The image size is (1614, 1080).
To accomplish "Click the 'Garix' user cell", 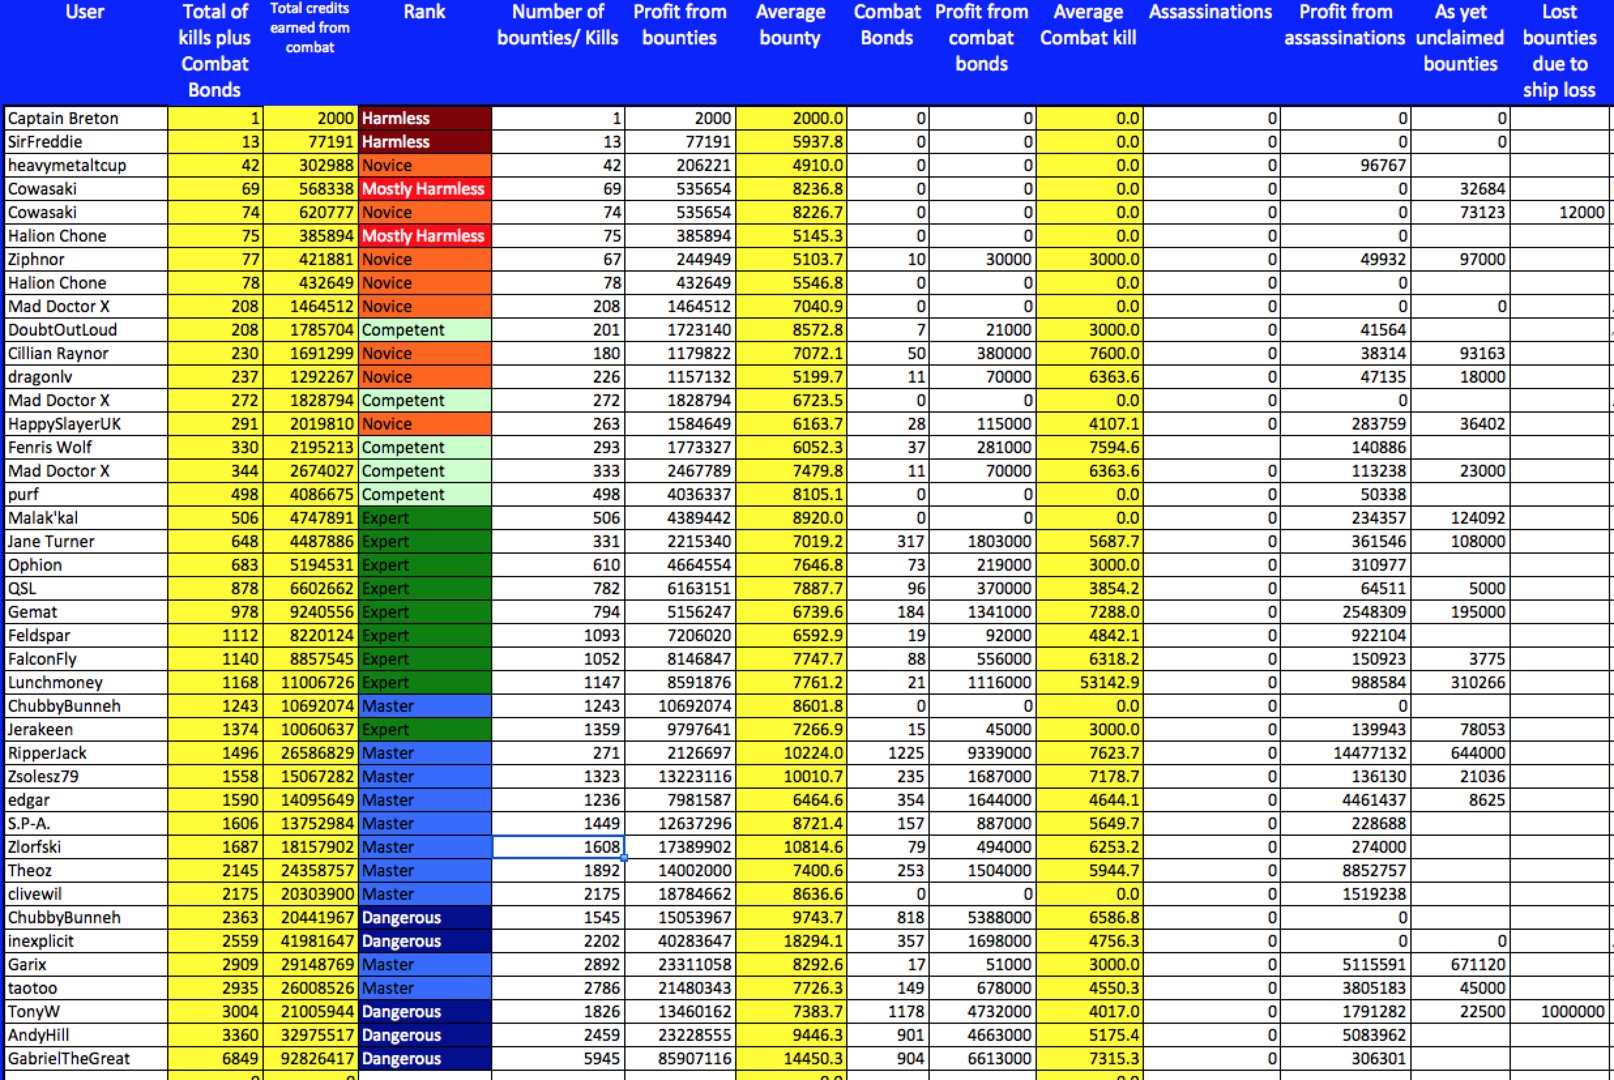I will 85,964.
